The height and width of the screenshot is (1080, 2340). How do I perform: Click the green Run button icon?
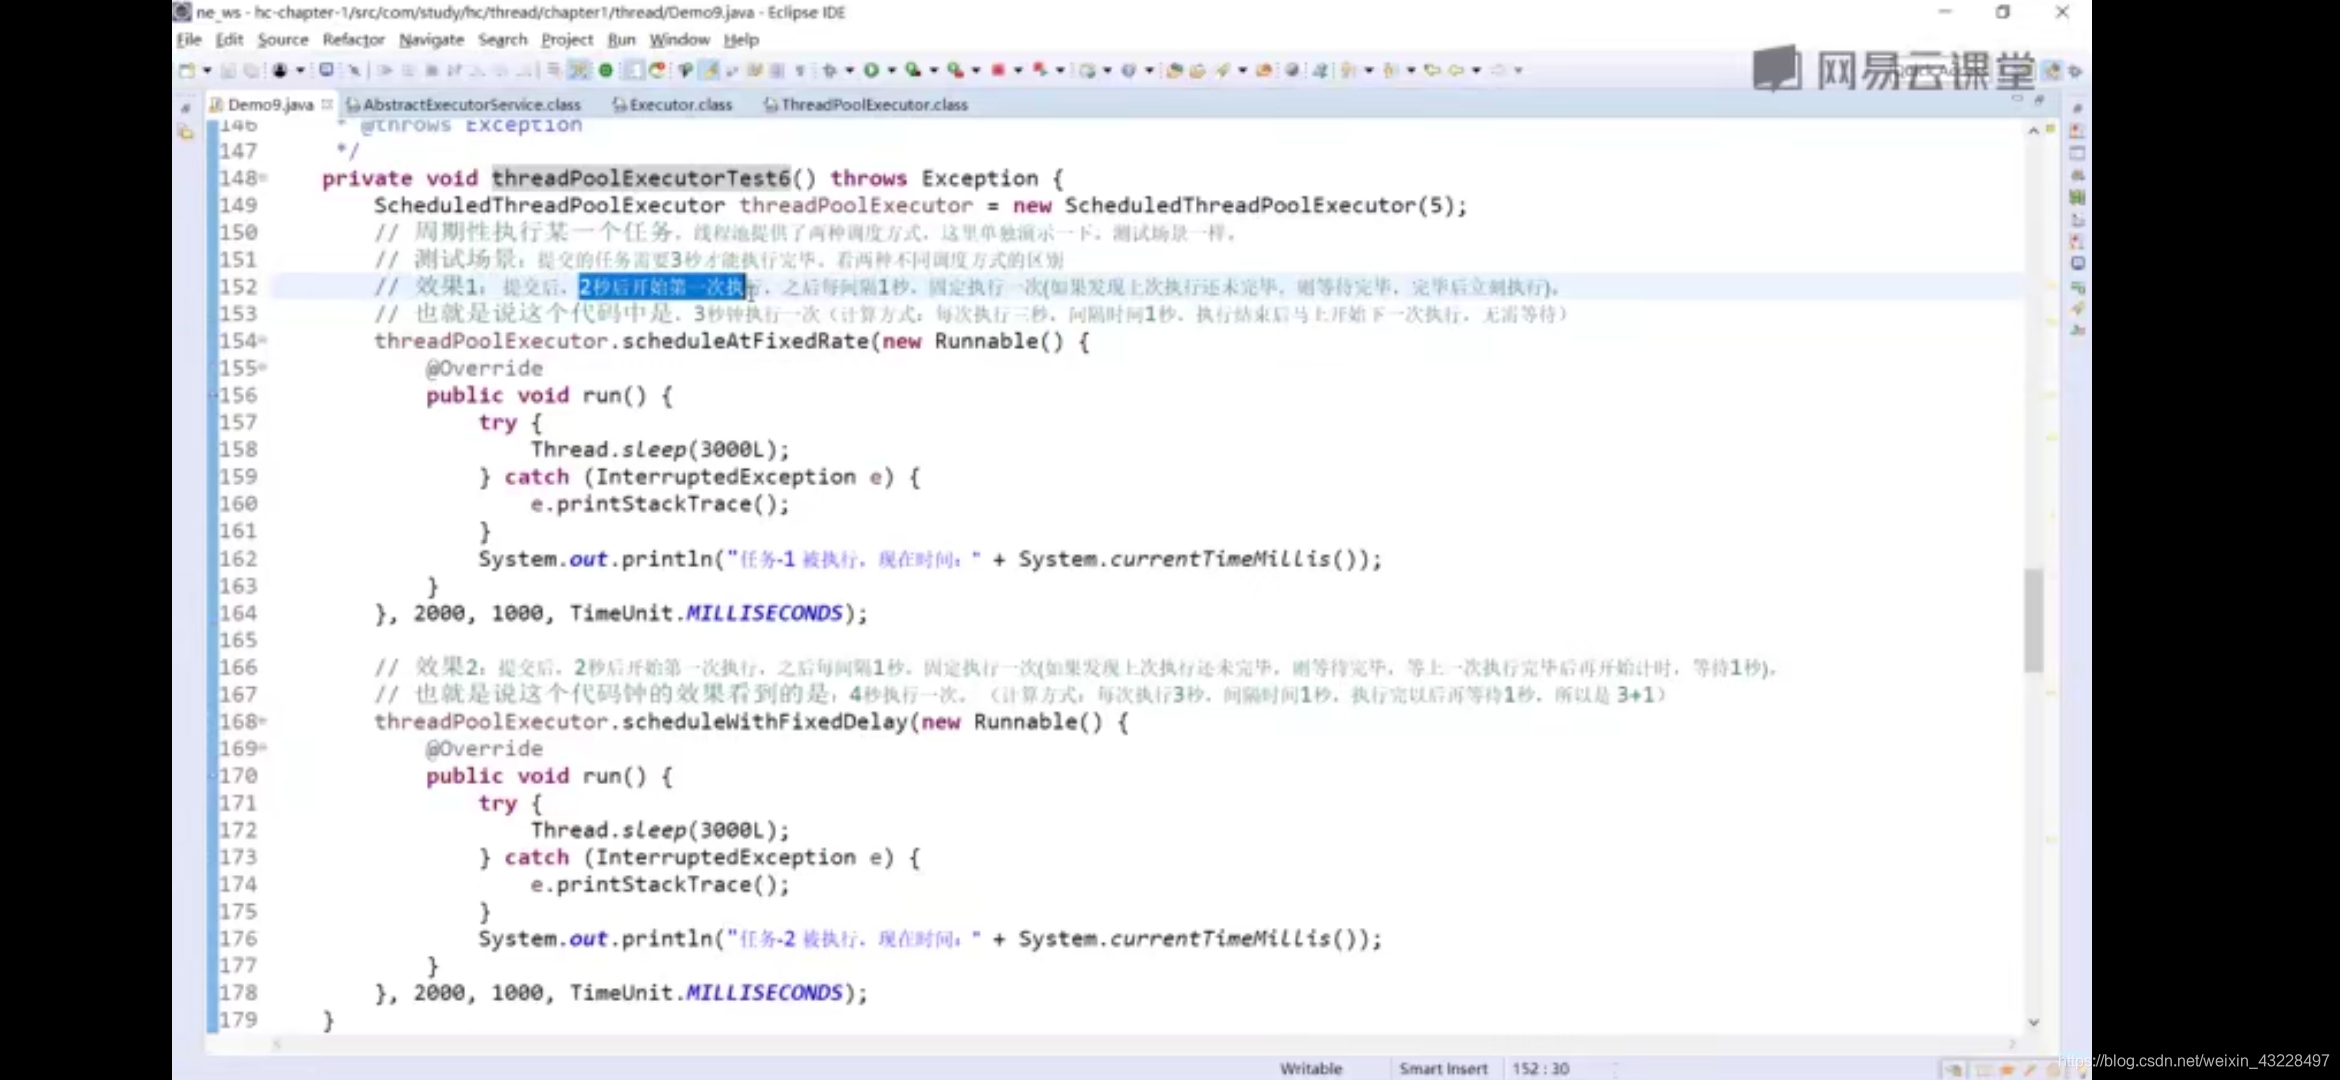point(871,70)
